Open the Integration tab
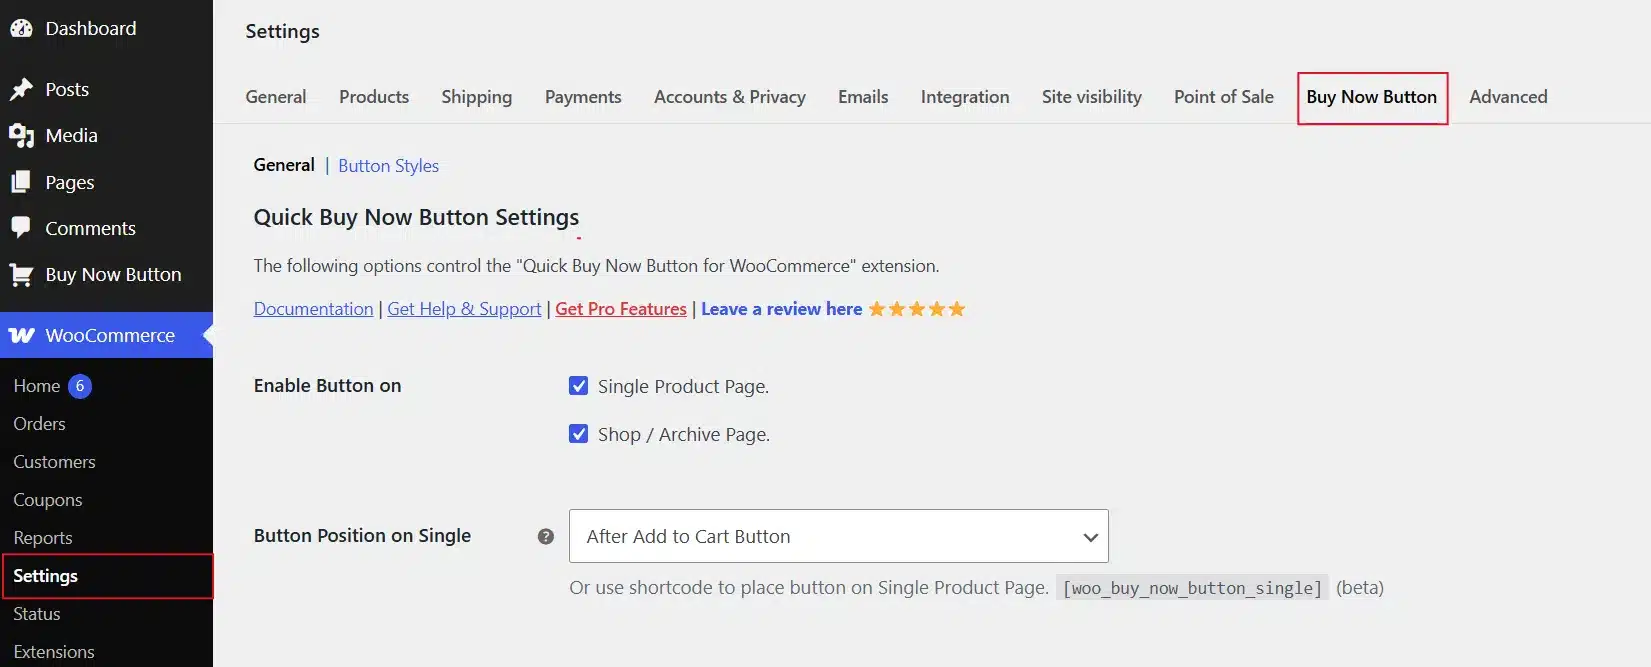Image resolution: width=1651 pixels, height=667 pixels. coord(965,97)
